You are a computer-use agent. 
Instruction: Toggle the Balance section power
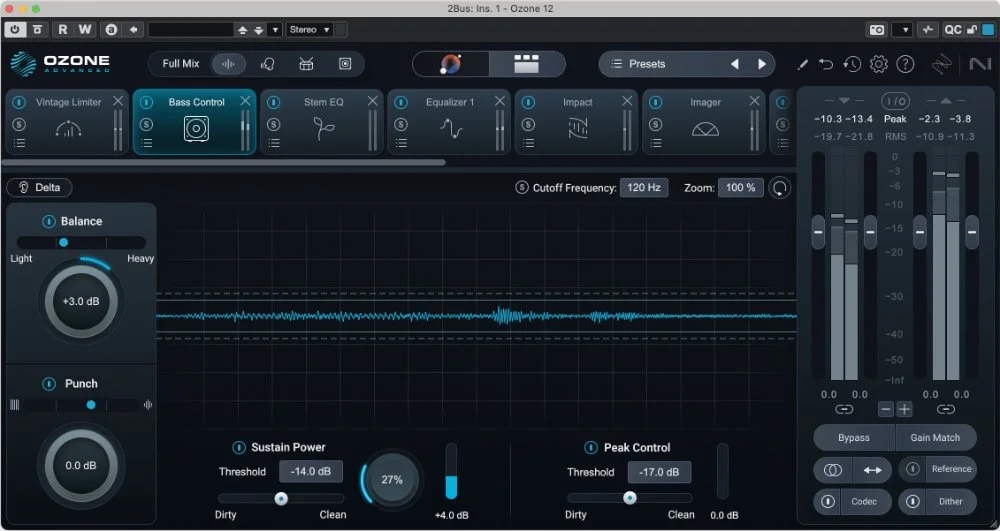coord(48,221)
